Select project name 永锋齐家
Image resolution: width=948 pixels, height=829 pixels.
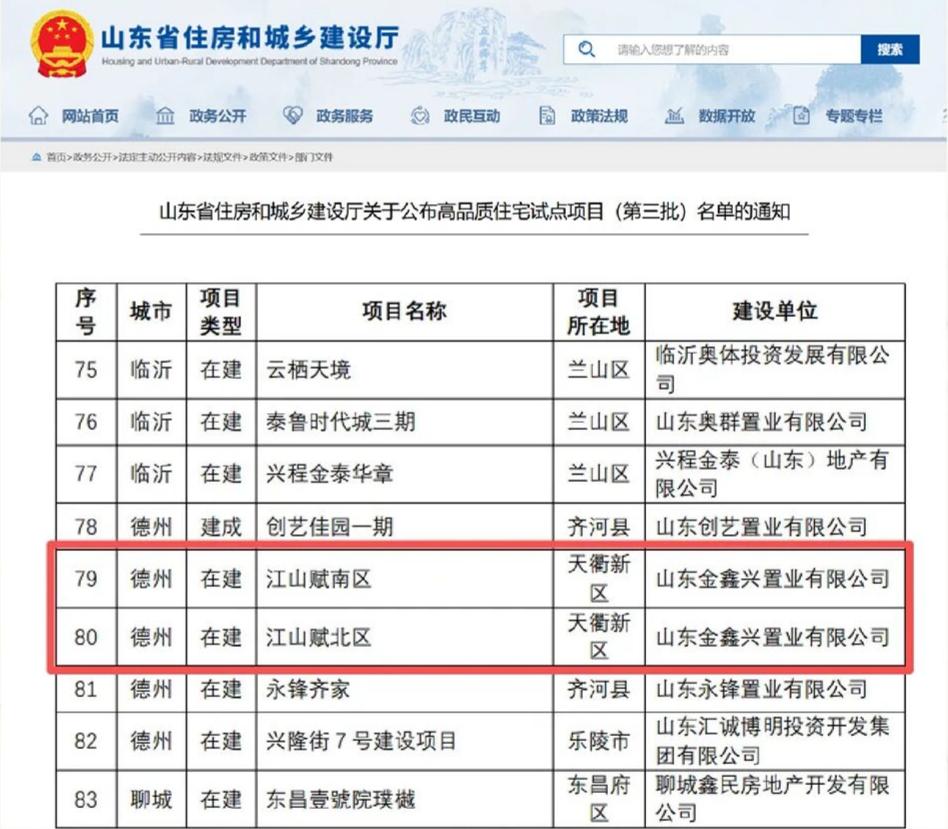tap(308, 689)
